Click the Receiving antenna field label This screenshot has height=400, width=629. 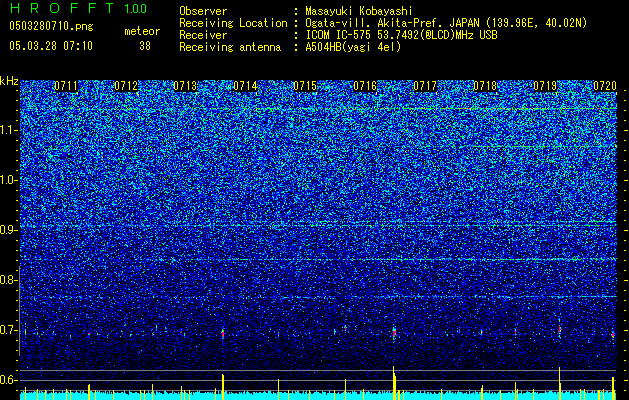pos(230,47)
